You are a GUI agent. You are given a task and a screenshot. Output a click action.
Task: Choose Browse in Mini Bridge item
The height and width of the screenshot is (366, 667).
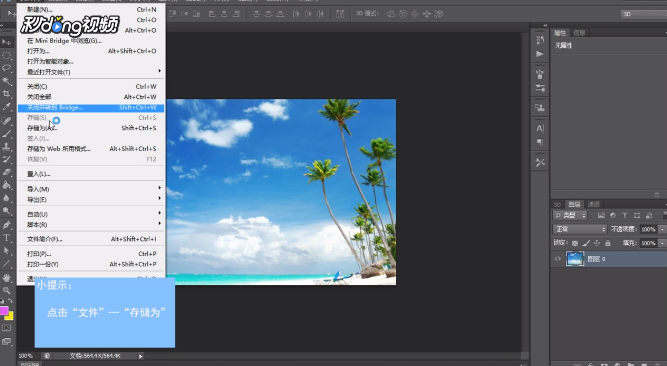[x=91, y=40]
